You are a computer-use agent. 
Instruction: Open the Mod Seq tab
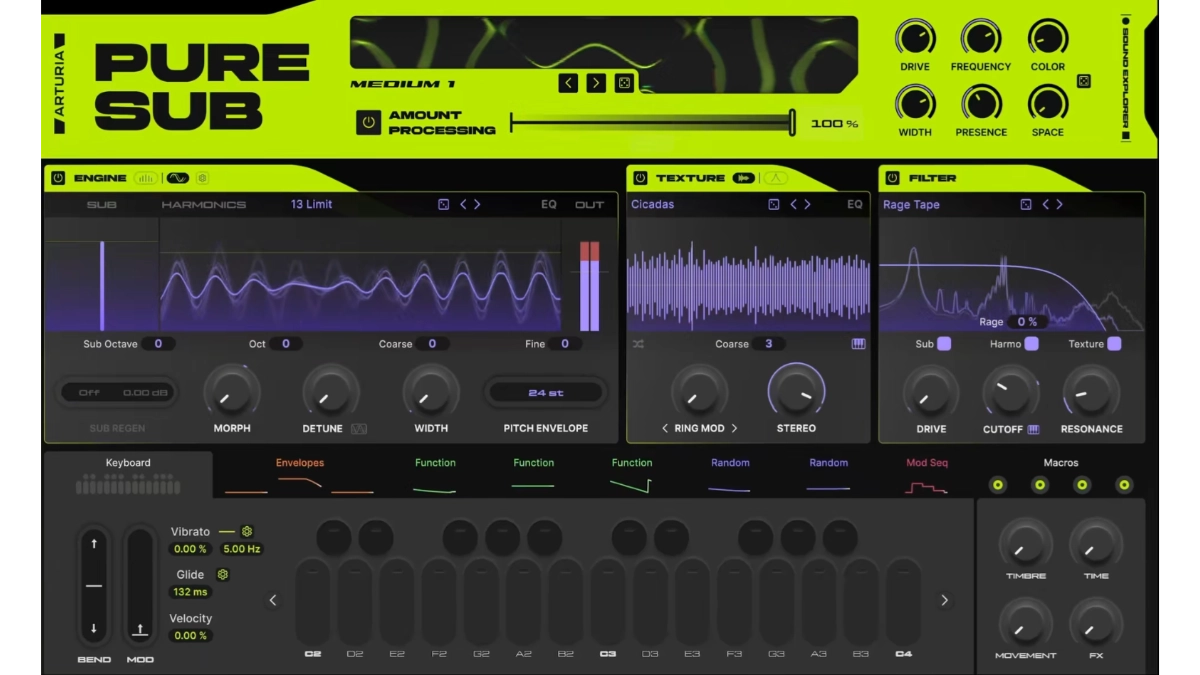pos(926,475)
